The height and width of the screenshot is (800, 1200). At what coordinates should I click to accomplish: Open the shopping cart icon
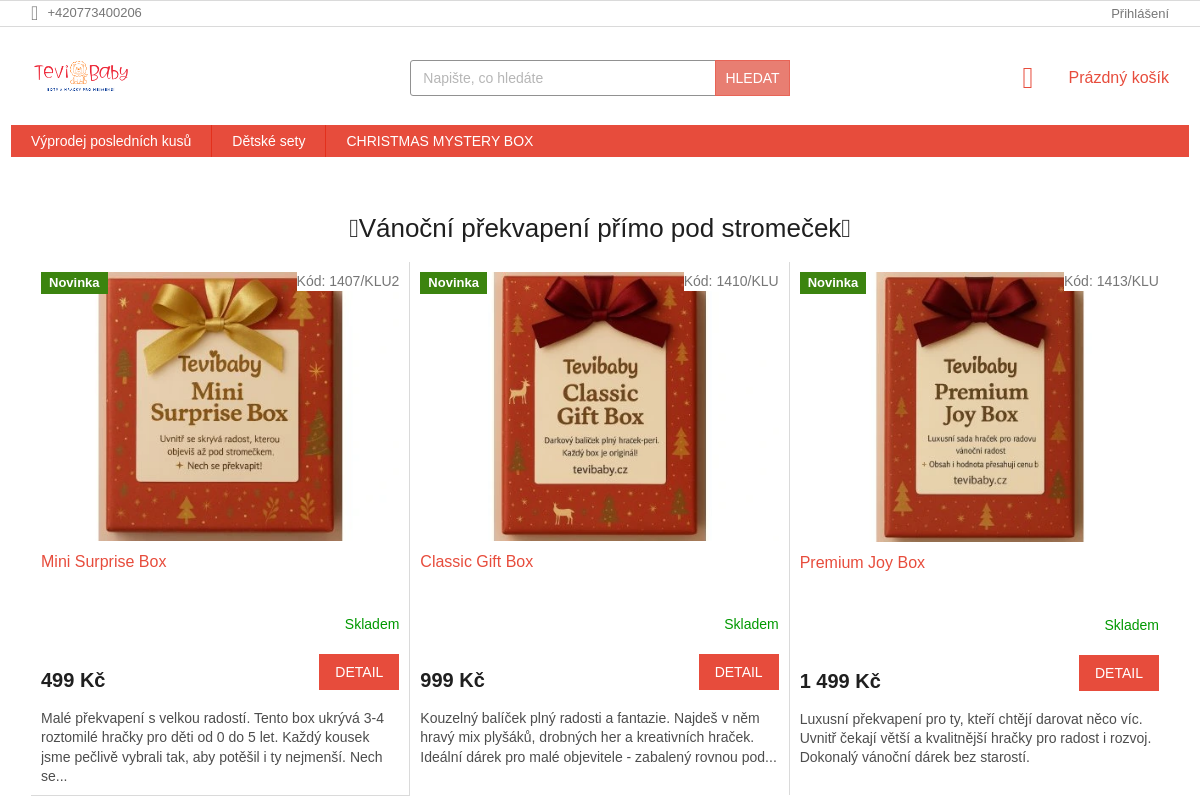(1027, 78)
